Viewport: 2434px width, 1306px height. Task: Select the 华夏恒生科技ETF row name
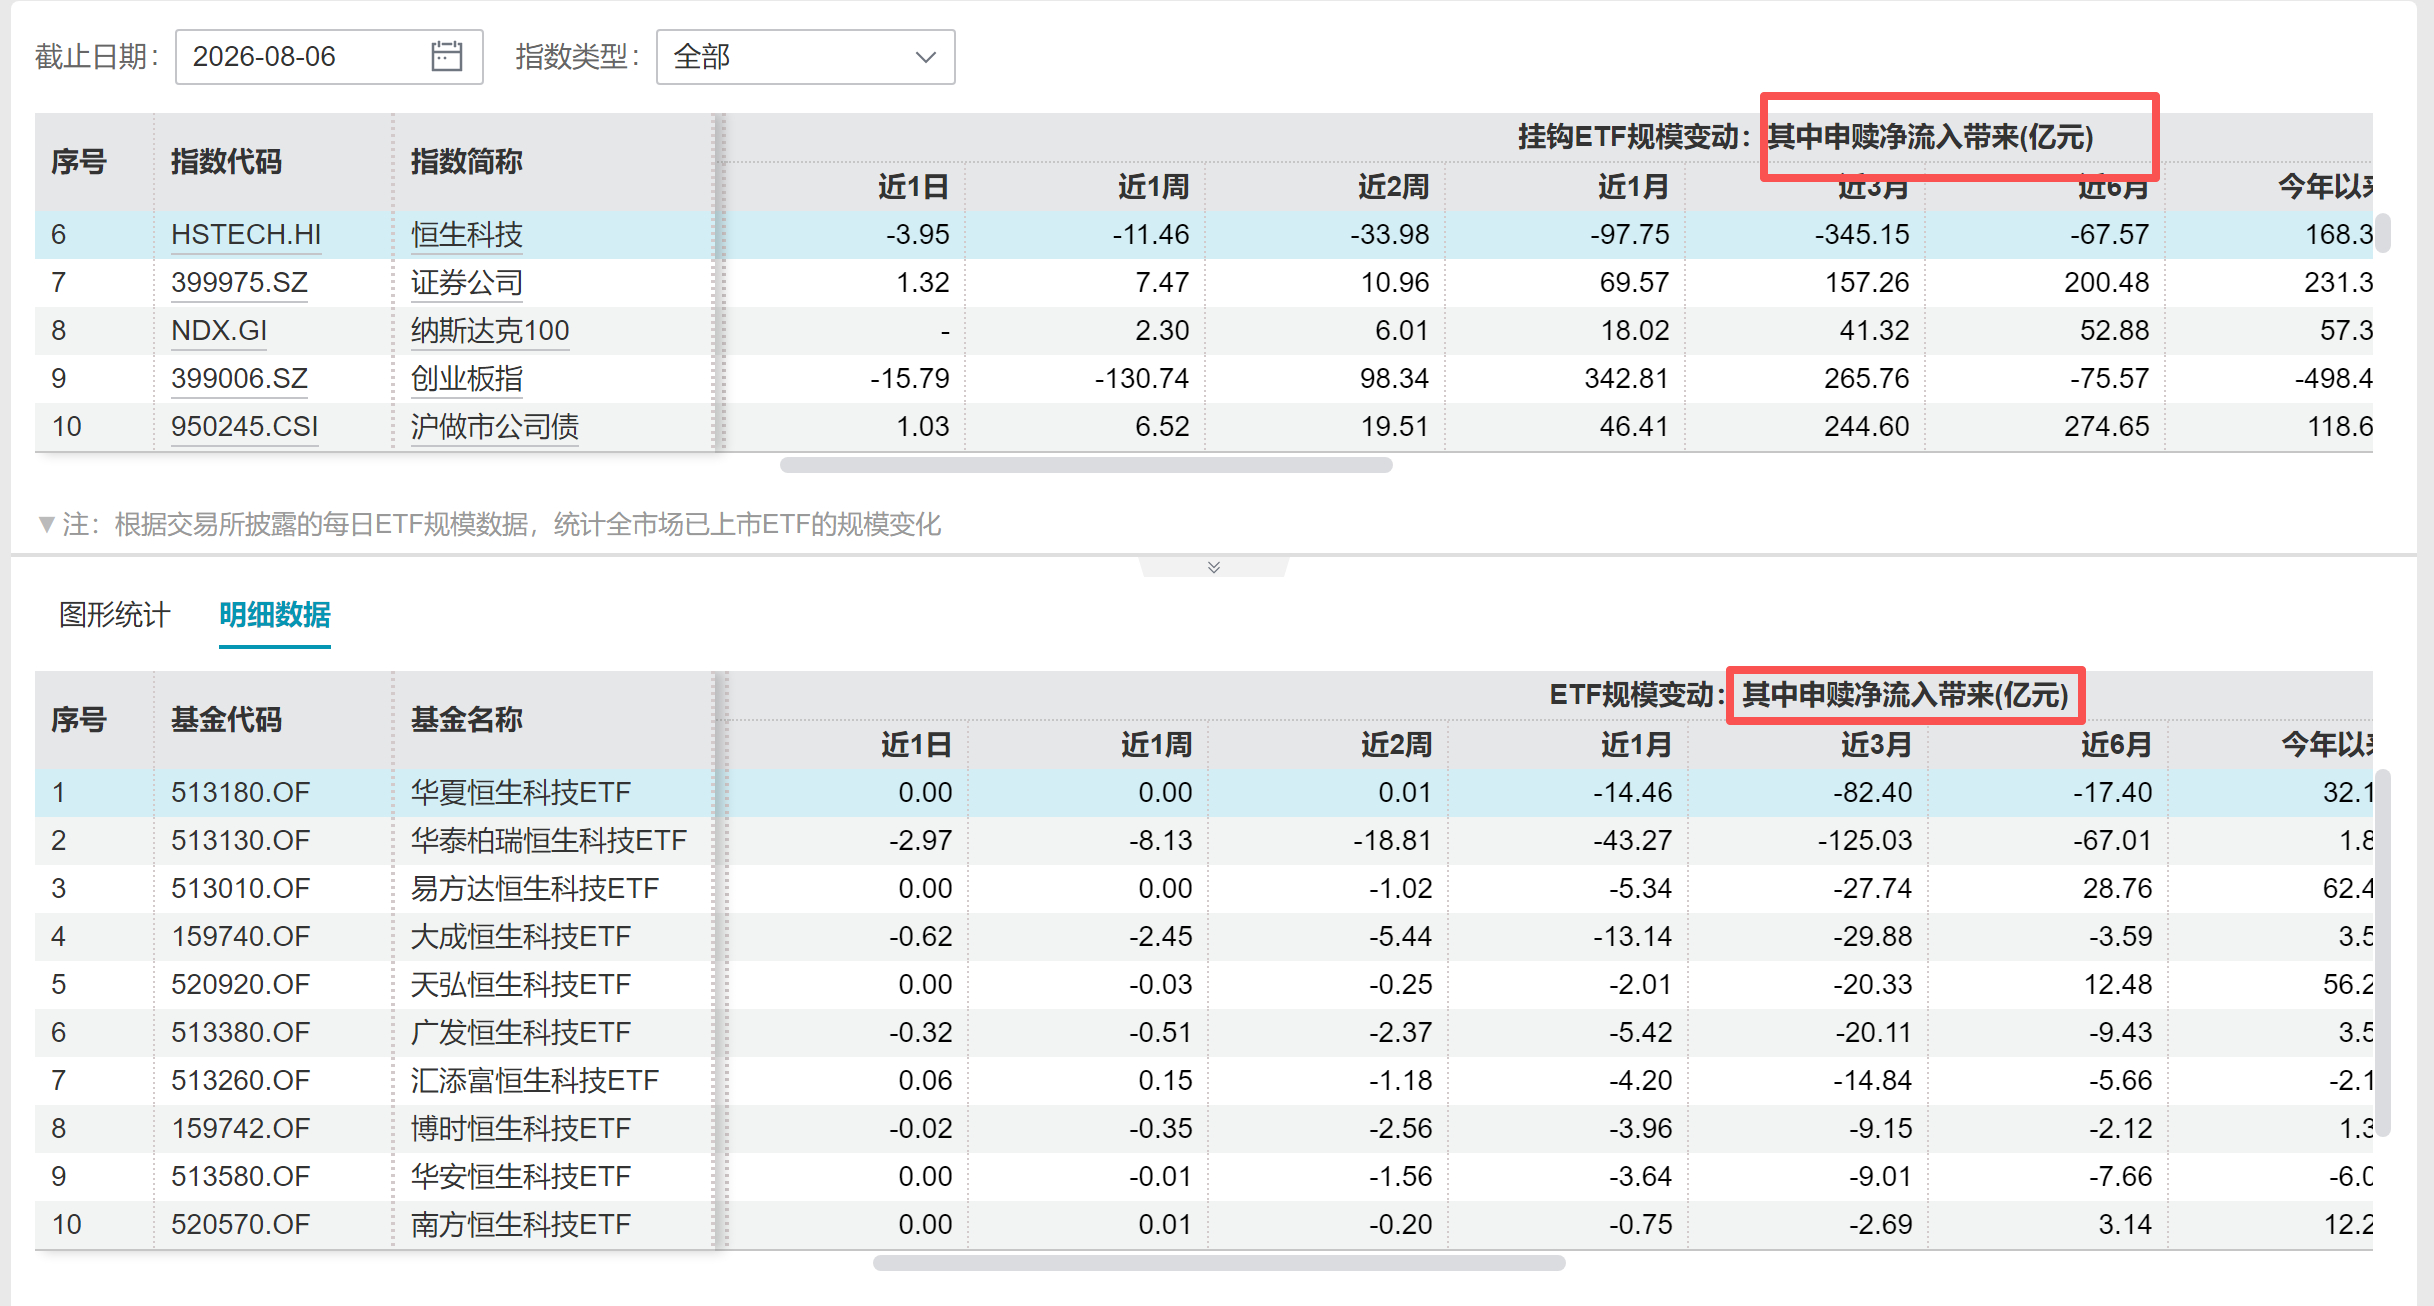point(521,792)
